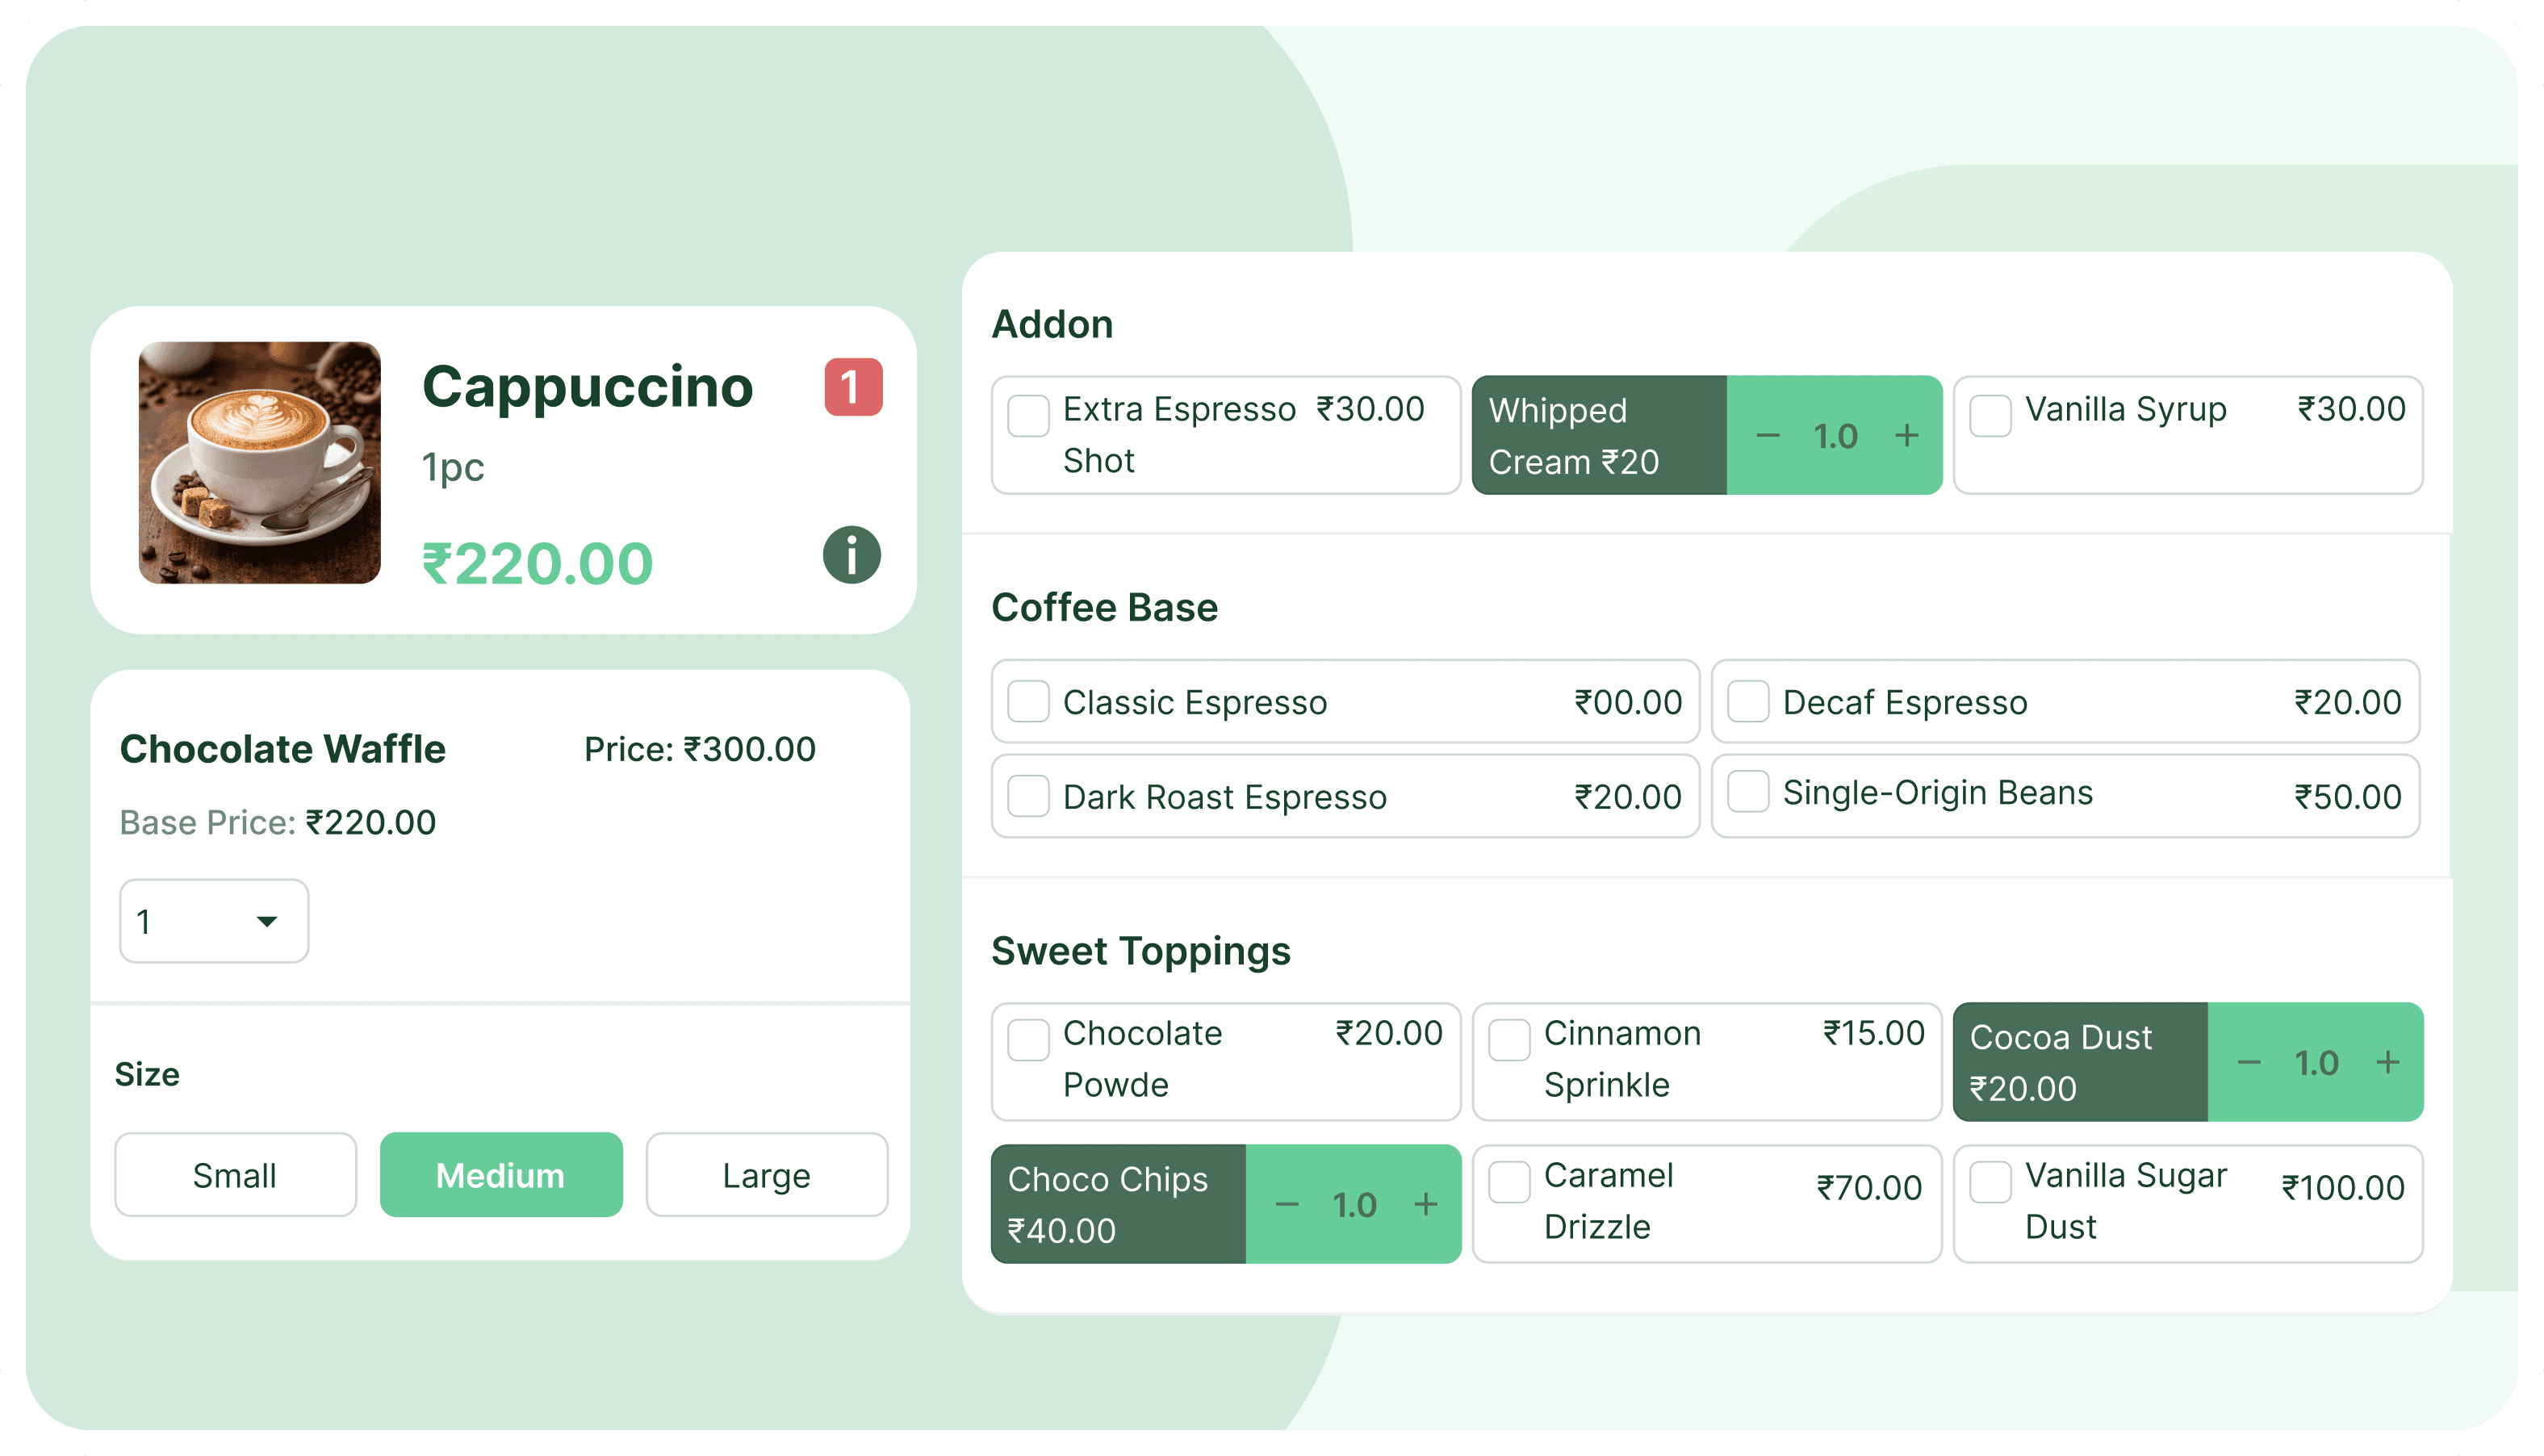Image resolution: width=2544 pixels, height=1456 pixels.
Task: Choose the Small size
Action: [x=235, y=1175]
